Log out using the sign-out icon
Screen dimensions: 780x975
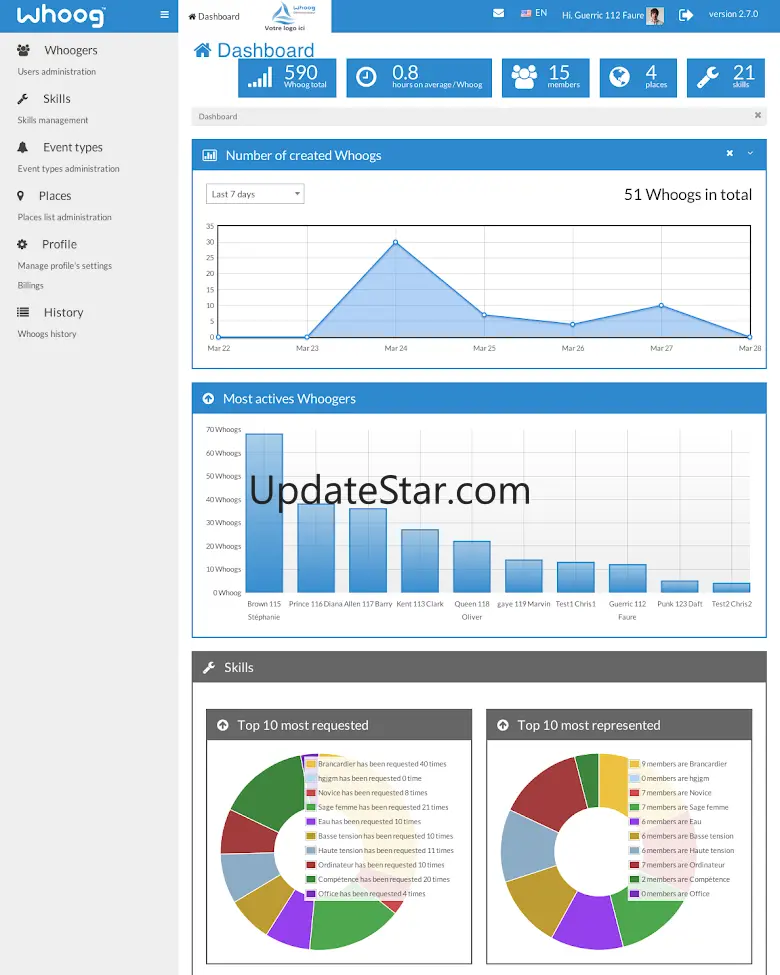(685, 15)
